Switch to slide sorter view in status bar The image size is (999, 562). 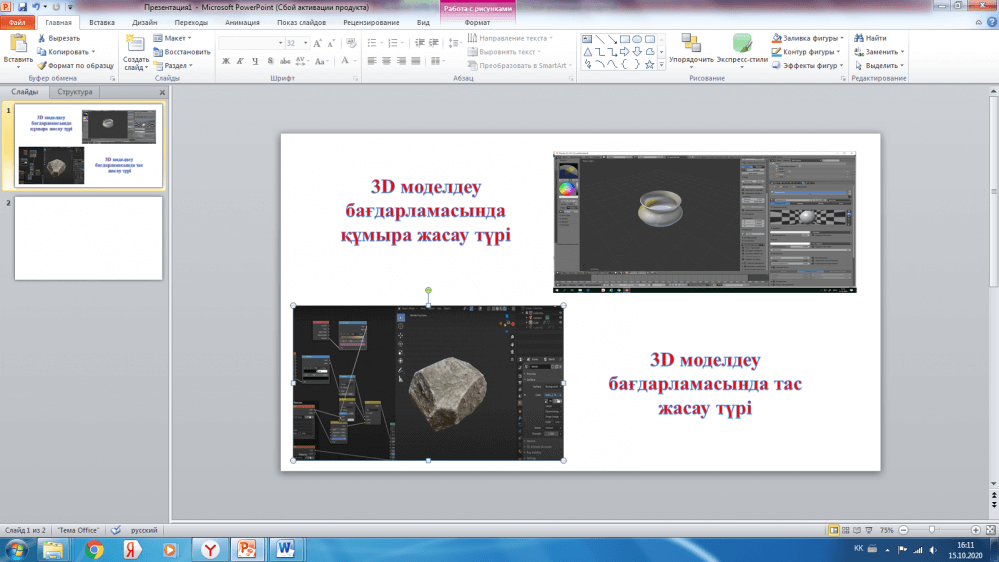click(x=846, y=530)
